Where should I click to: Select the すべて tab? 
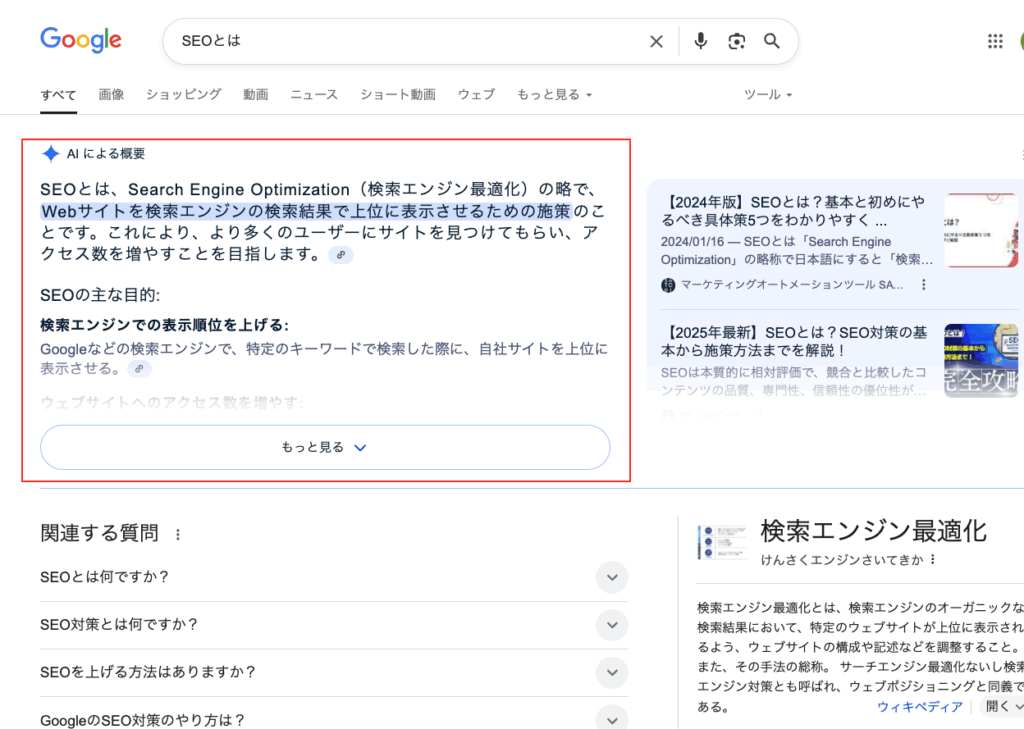coord(58,95)
